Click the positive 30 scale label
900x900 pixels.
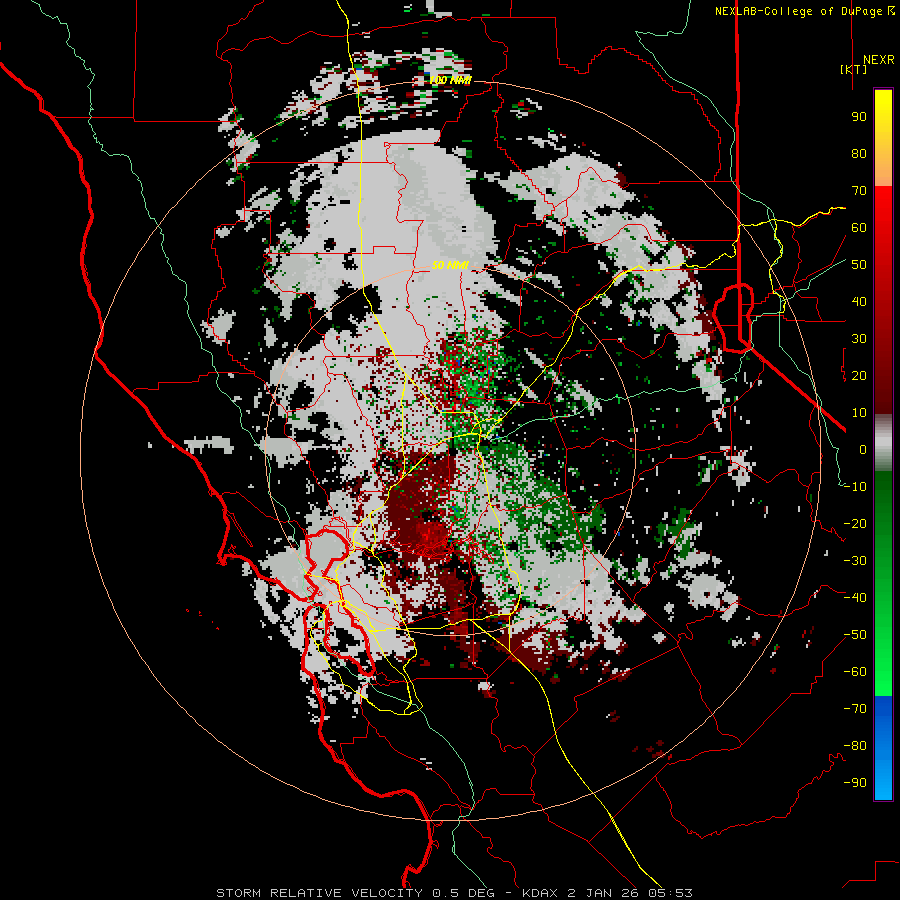coord(859,339)
